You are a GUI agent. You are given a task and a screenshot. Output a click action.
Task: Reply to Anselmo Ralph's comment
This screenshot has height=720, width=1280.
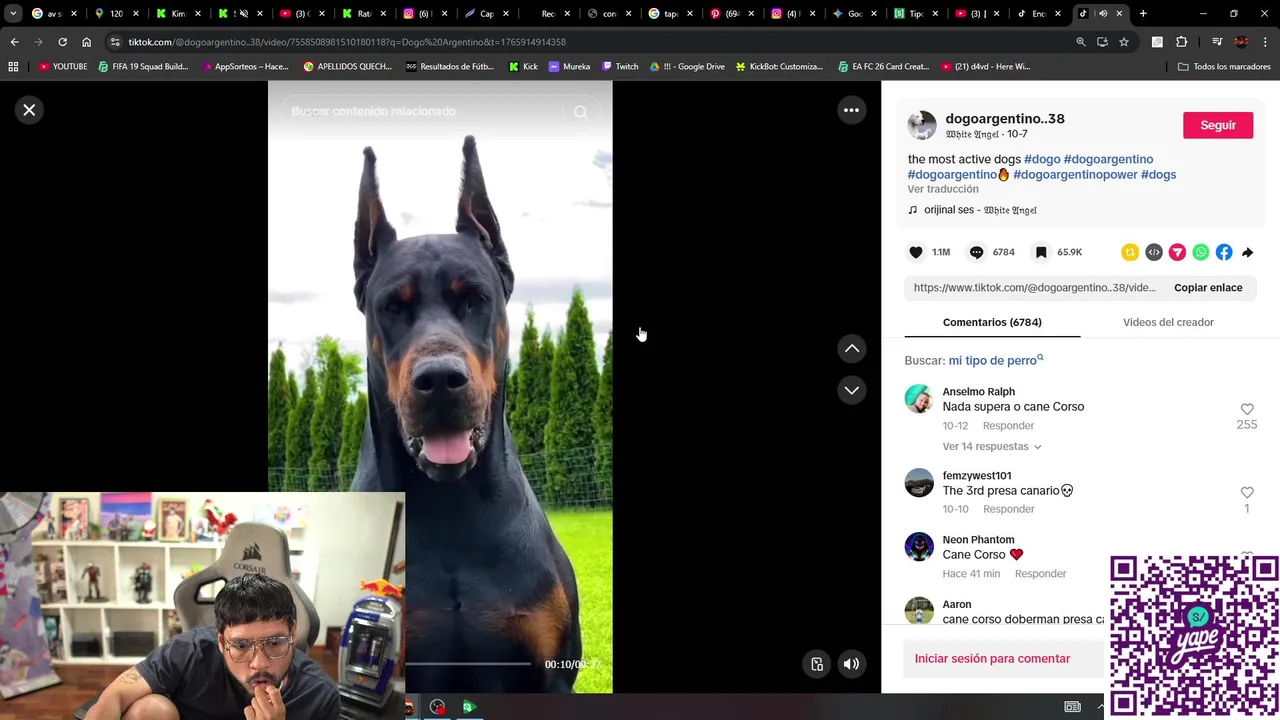[x=1008, y=426]
